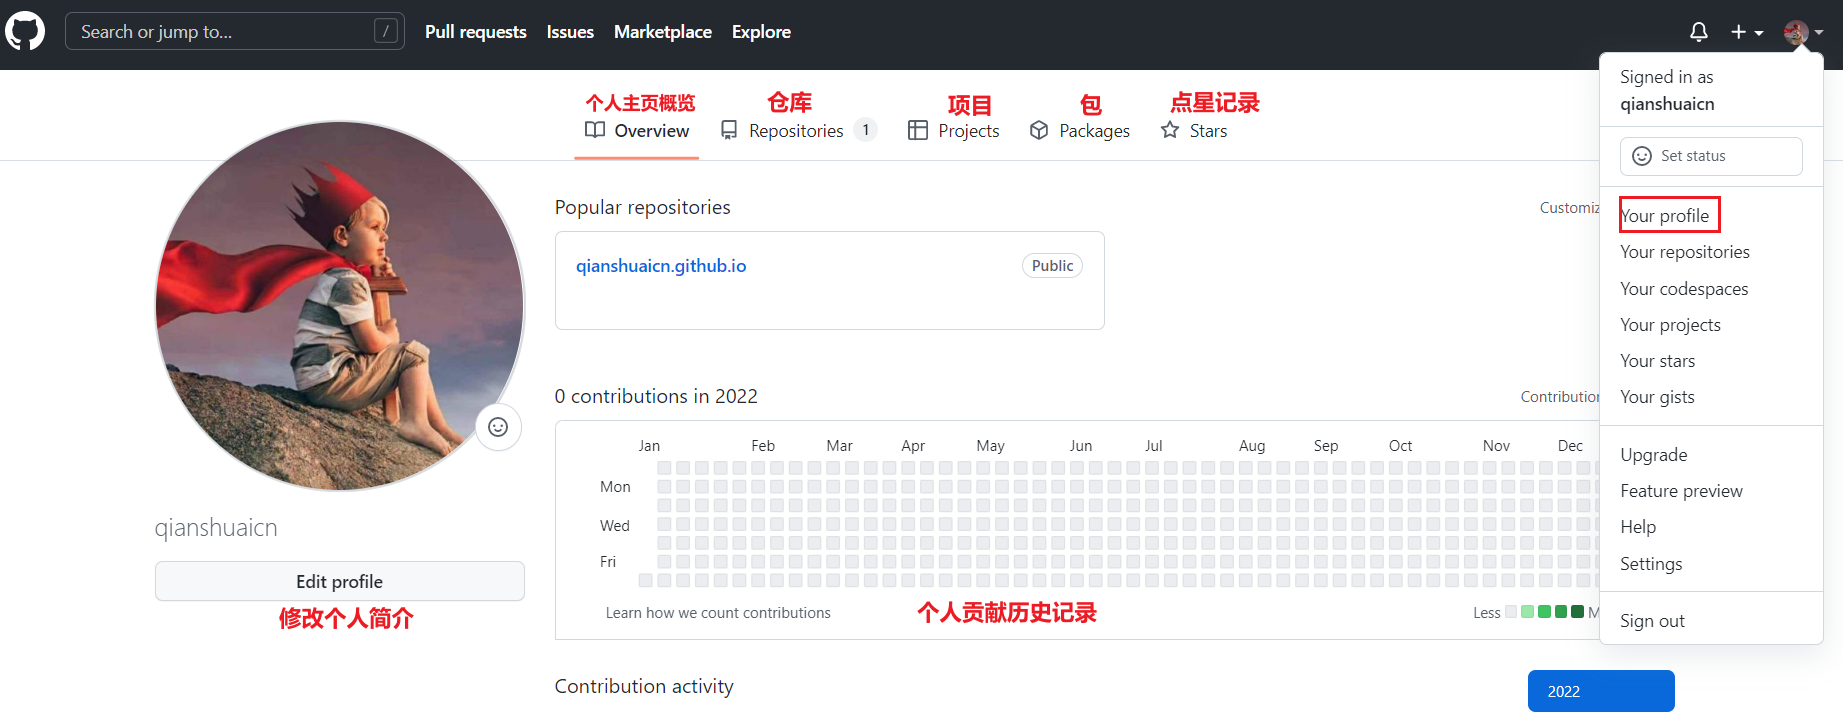Click the smiley icon beside Set status
The image size is (1843, 723).
click(1642, 156)
